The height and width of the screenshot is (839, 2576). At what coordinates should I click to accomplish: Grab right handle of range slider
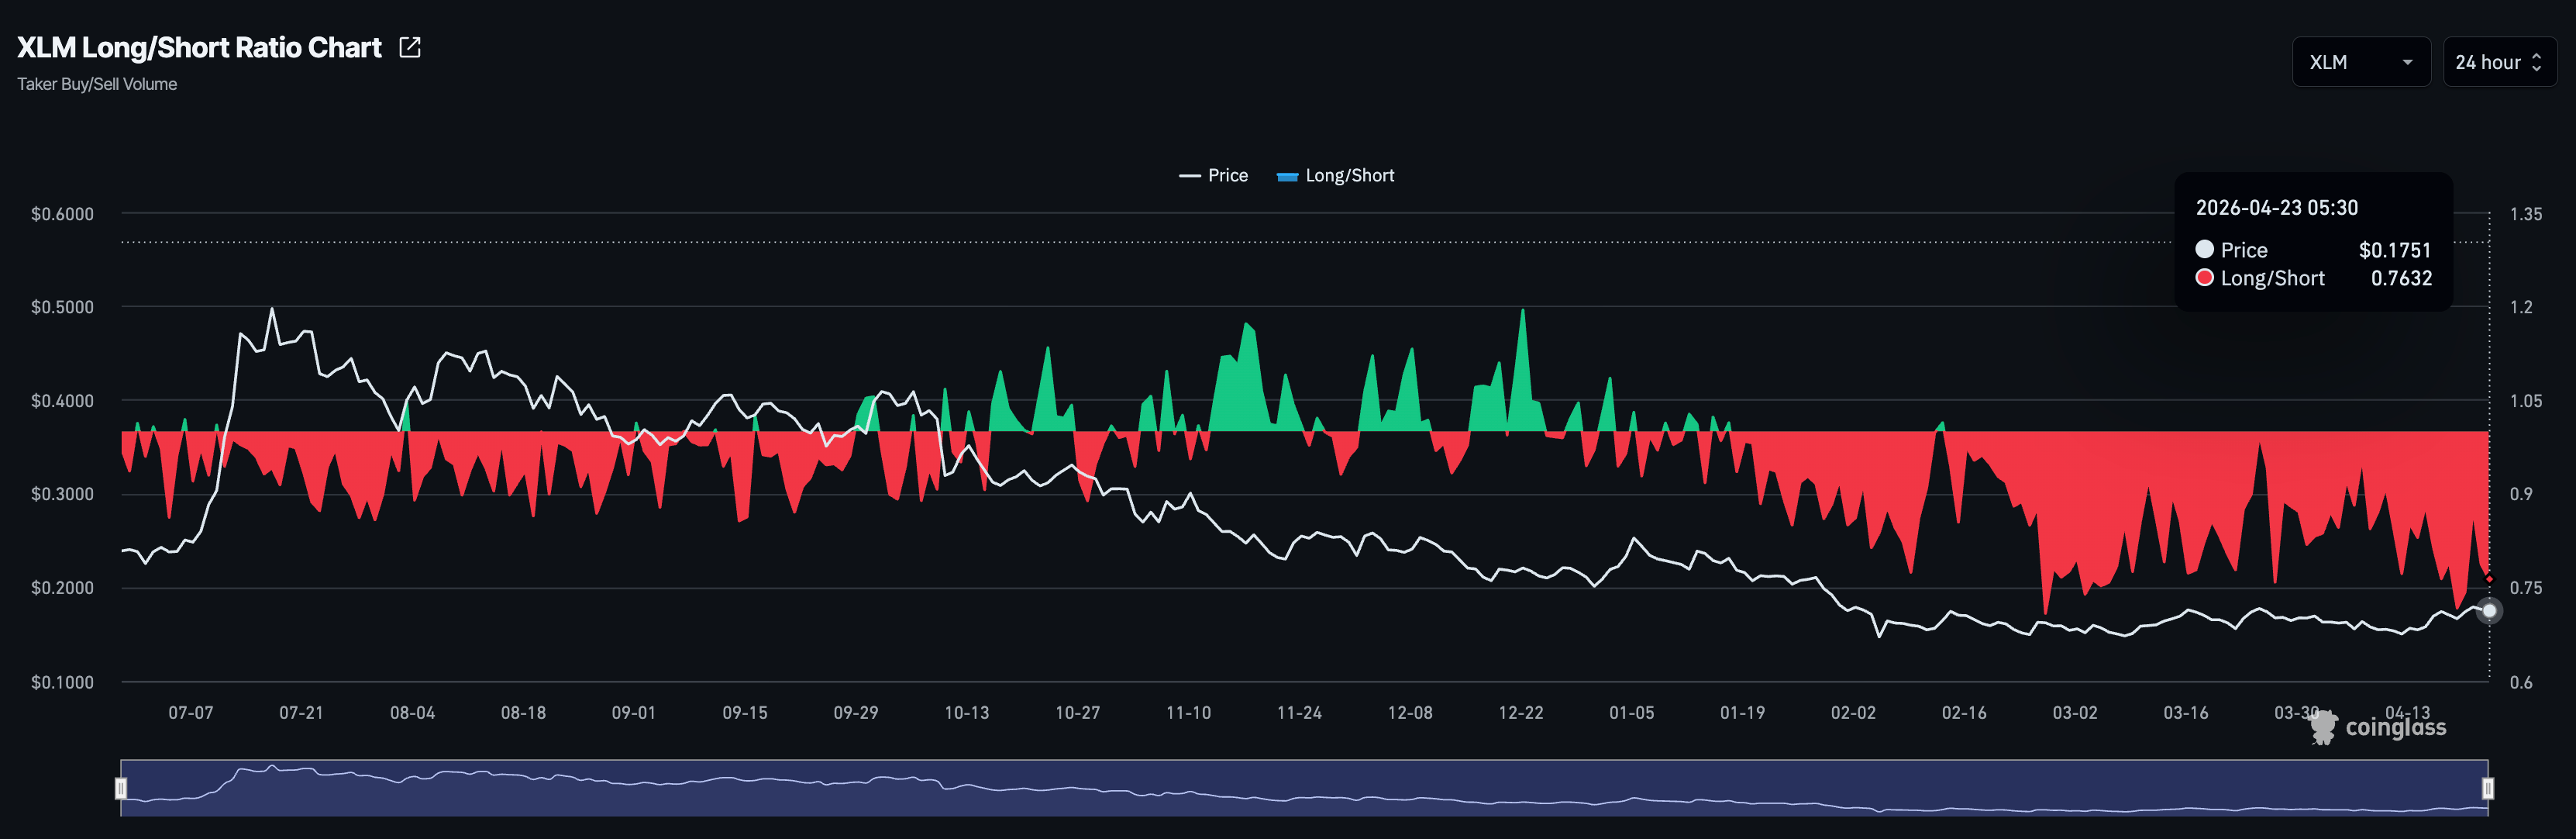pos(2487,788)
